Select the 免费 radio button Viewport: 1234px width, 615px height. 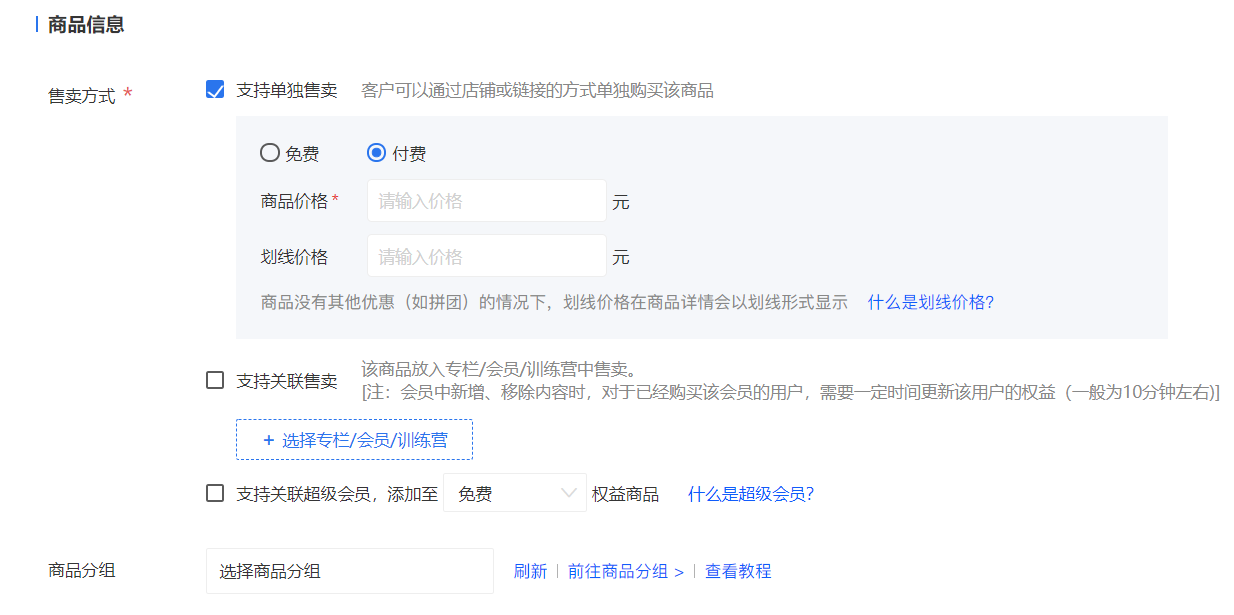tap(269, 153)
